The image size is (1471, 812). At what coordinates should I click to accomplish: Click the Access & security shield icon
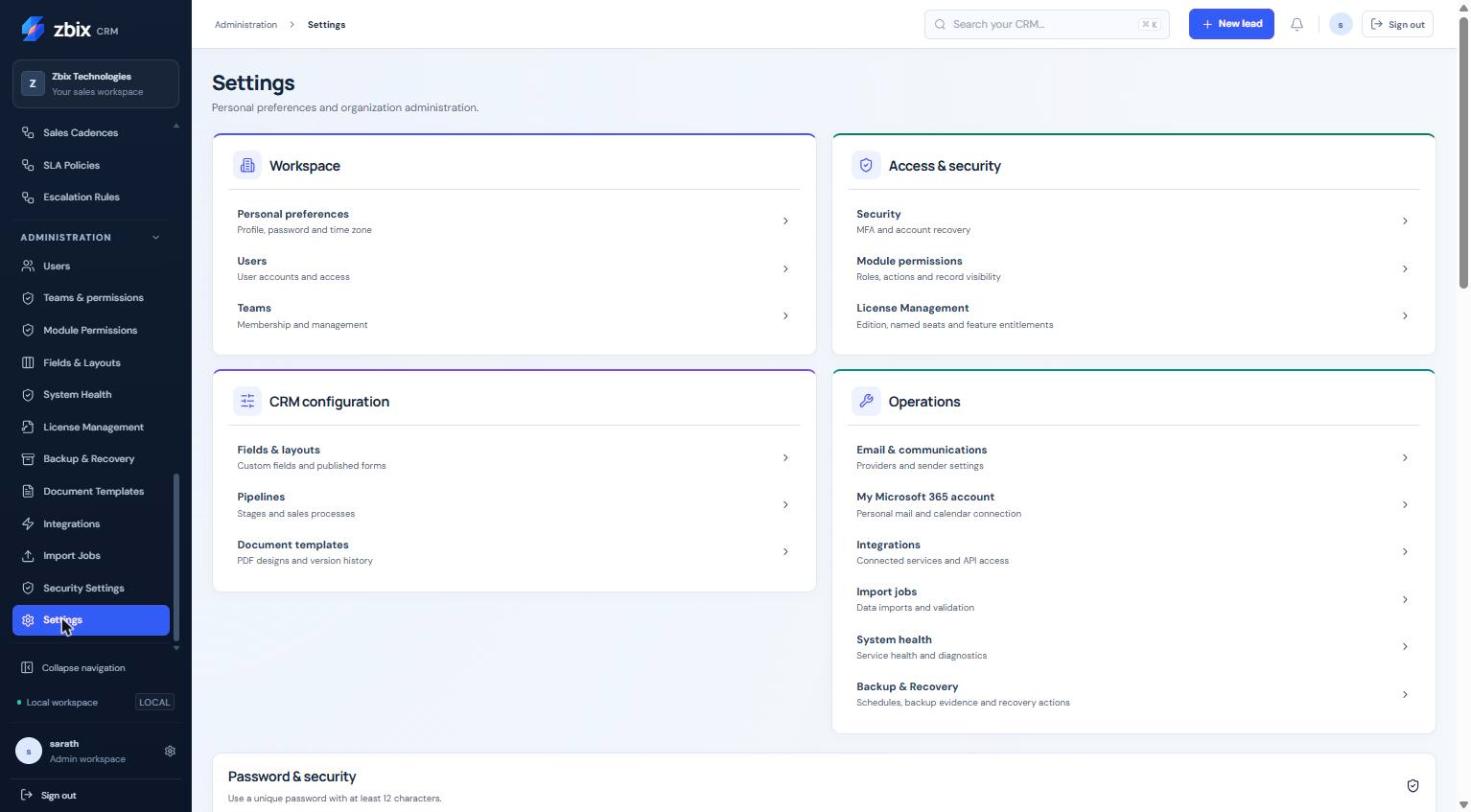coord(866,165)
